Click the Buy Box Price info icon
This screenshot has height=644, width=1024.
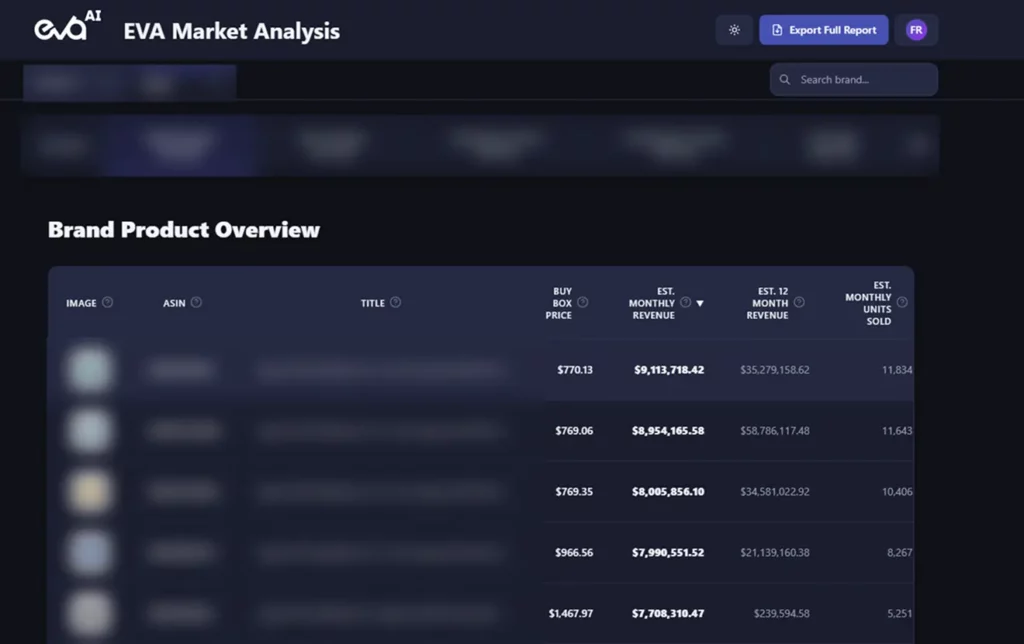coord(583,303)
